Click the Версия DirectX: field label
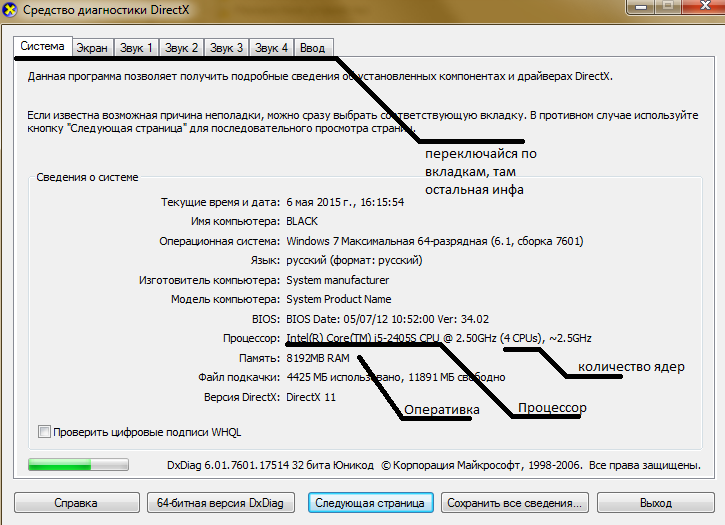Viewport: 725px width, 525px height. 242,397
